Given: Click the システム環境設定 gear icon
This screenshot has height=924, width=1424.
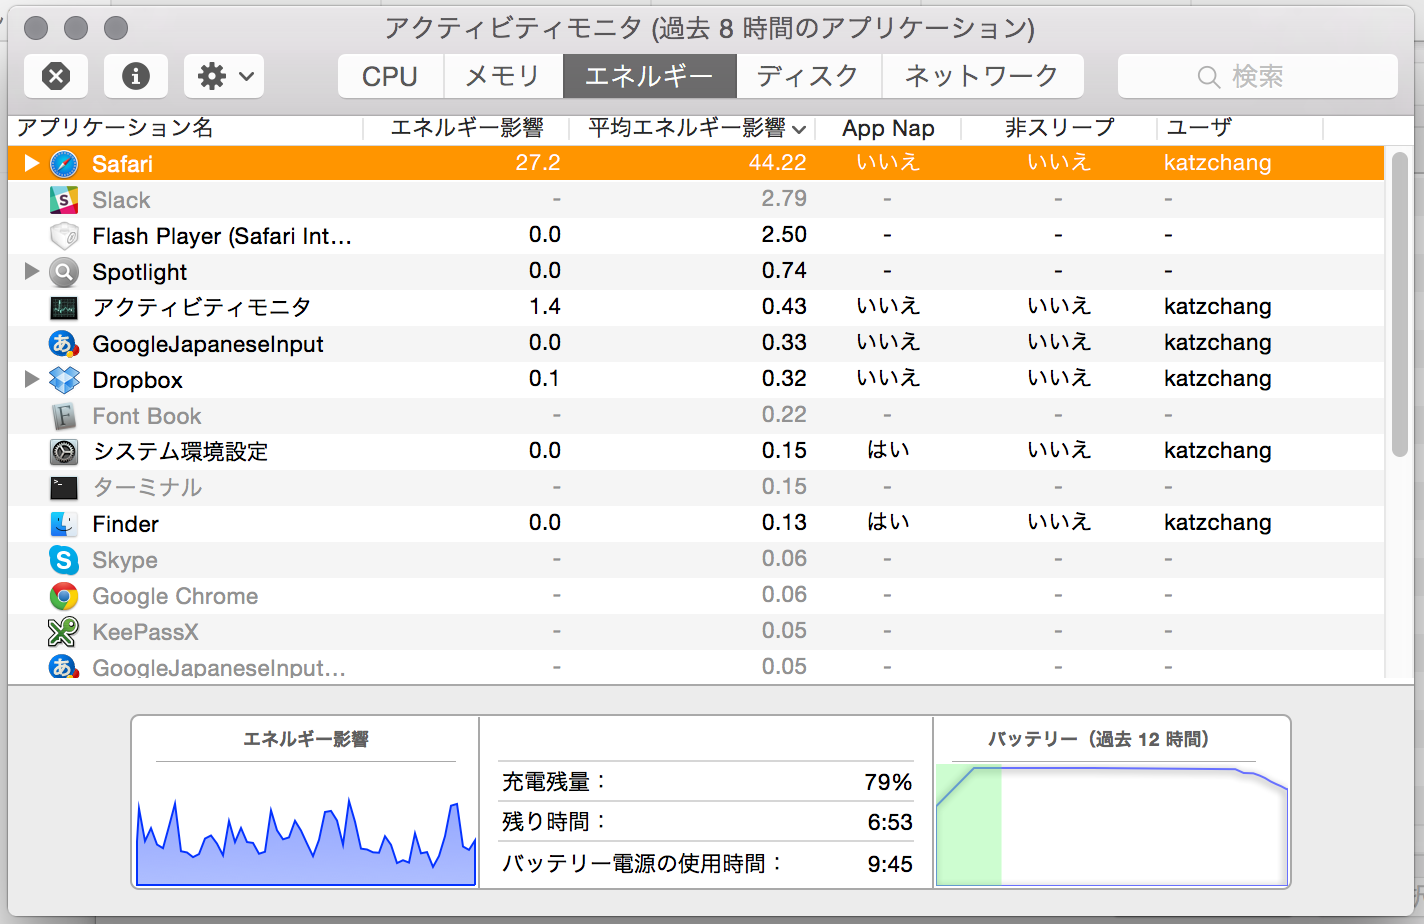Looking at the screenshot, I should [64, 452].
